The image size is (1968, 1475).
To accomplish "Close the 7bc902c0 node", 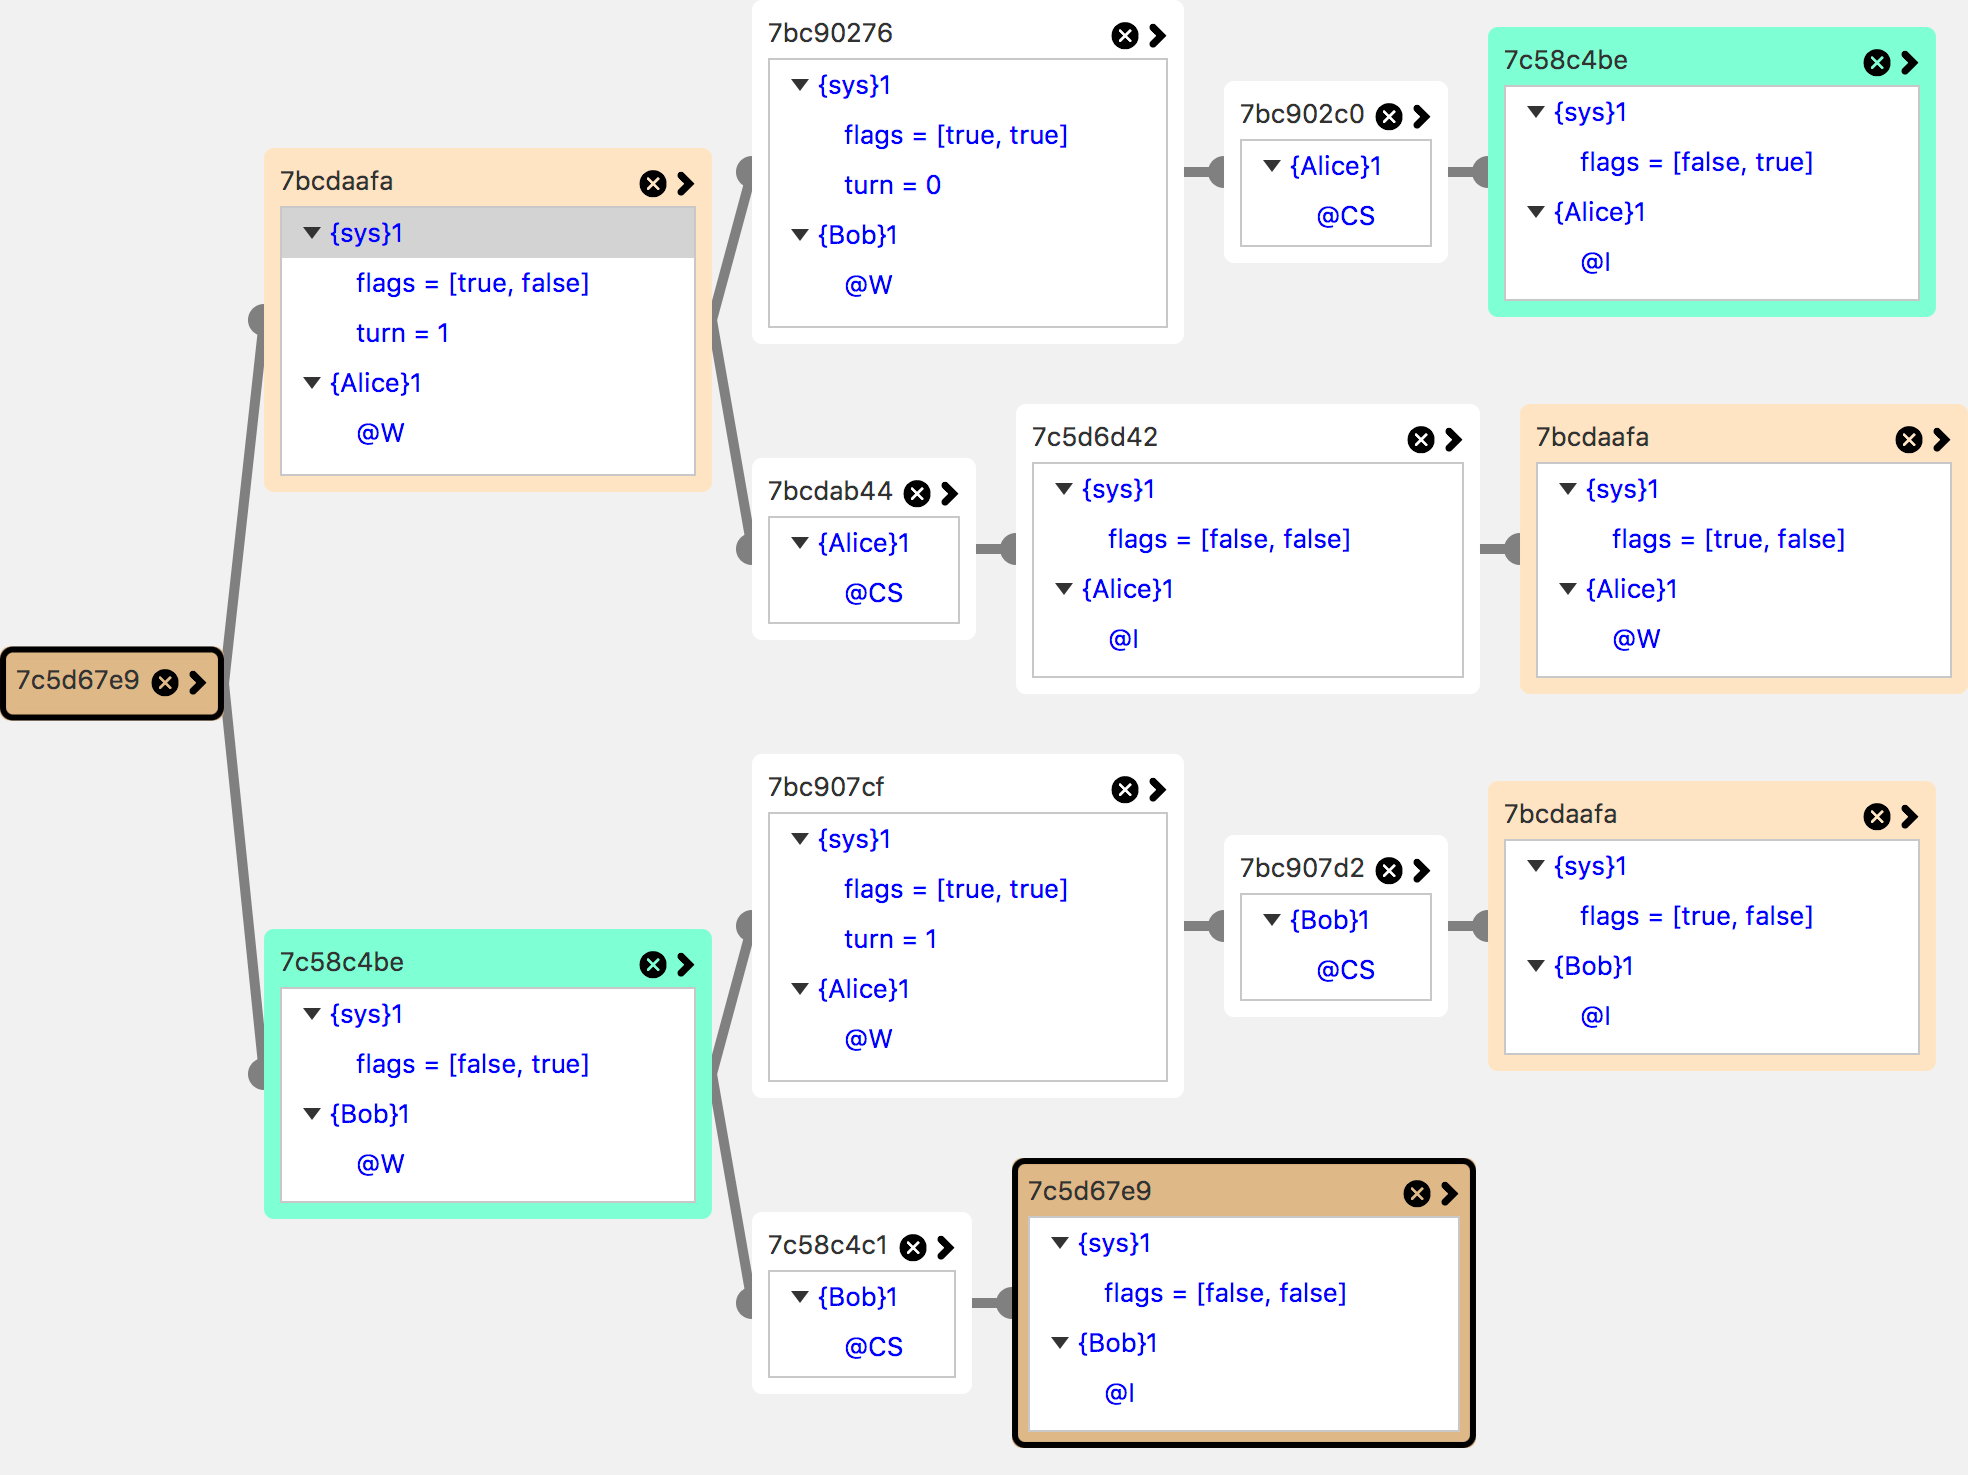I will (x=1389, y=117).
